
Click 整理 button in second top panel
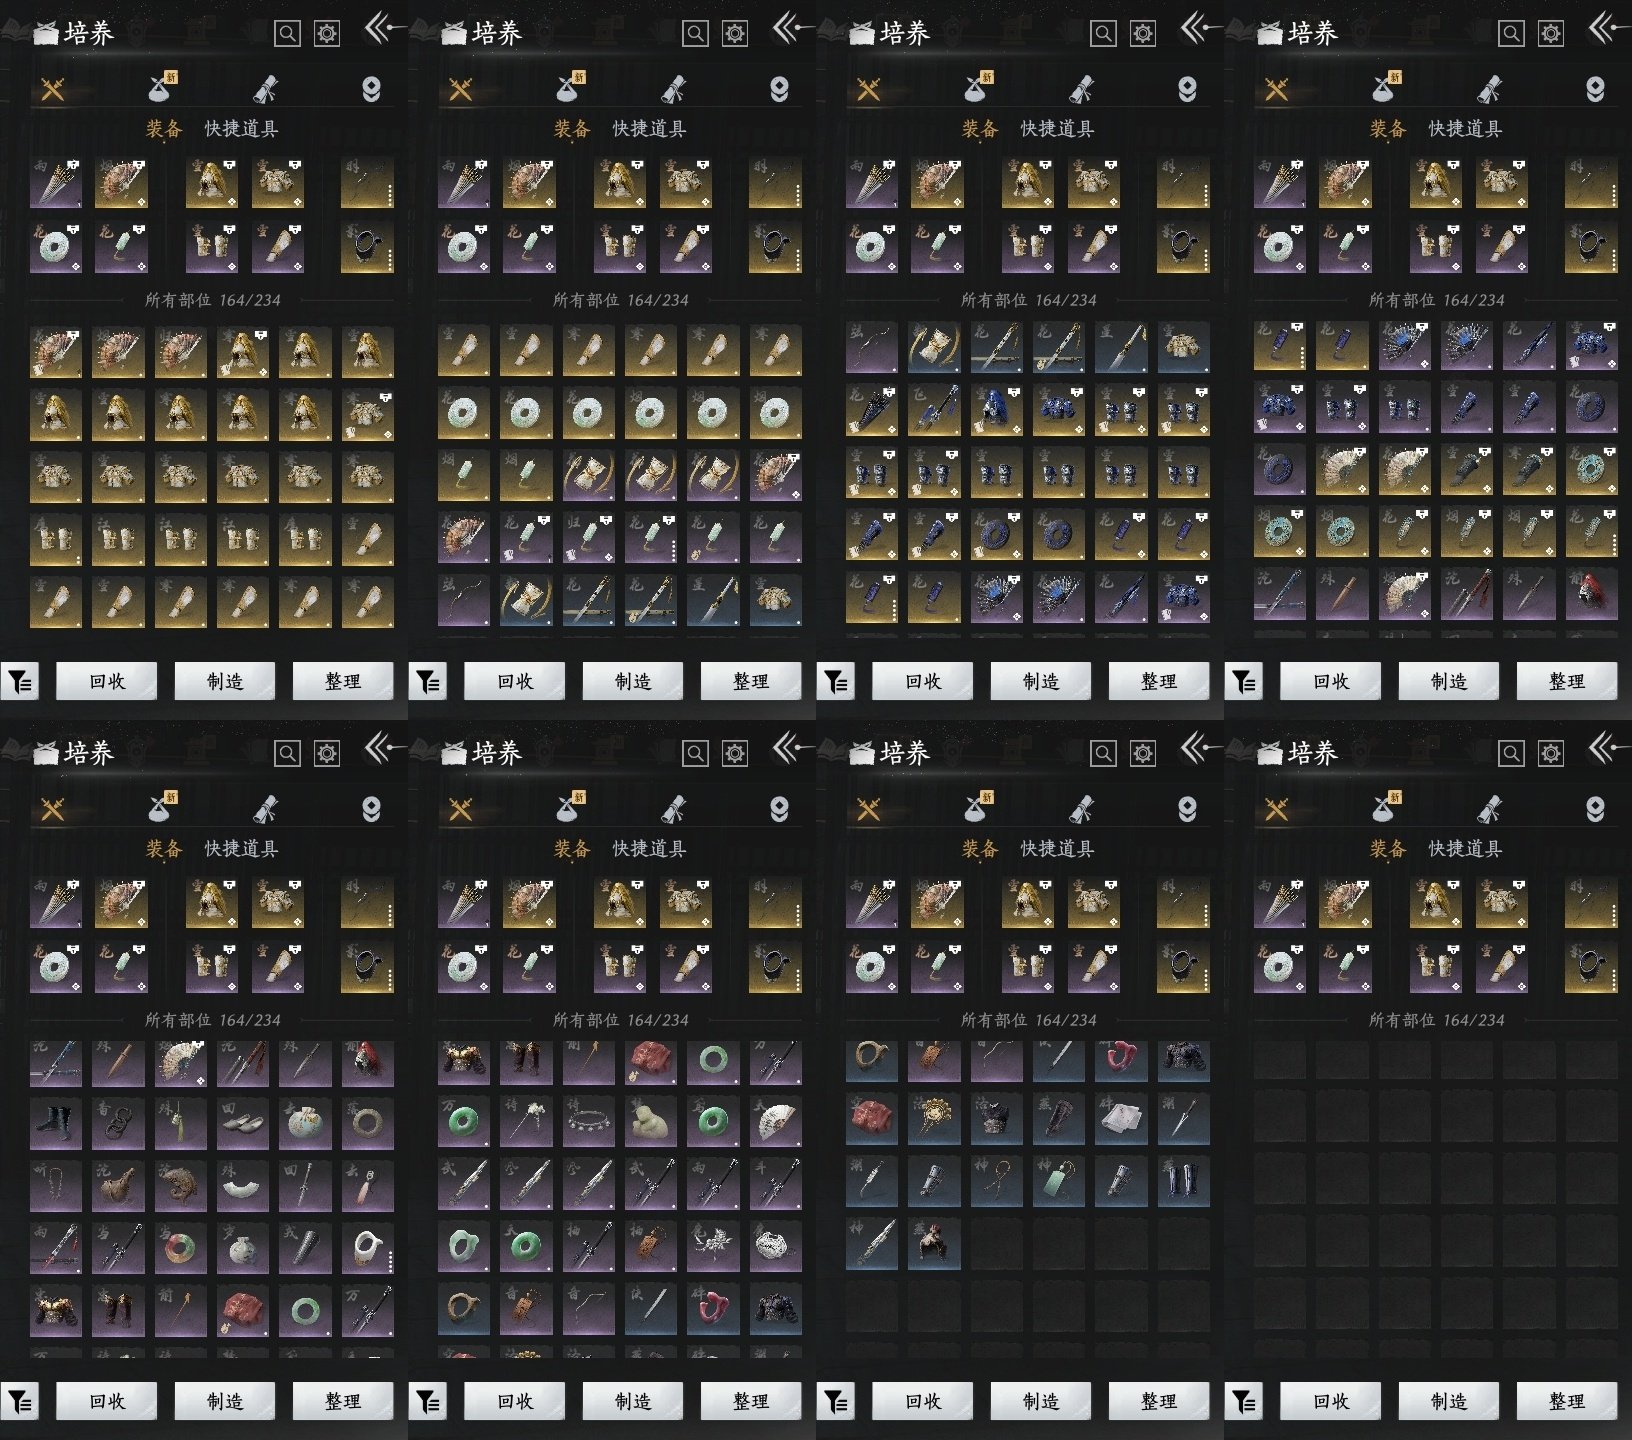point(751,682)
